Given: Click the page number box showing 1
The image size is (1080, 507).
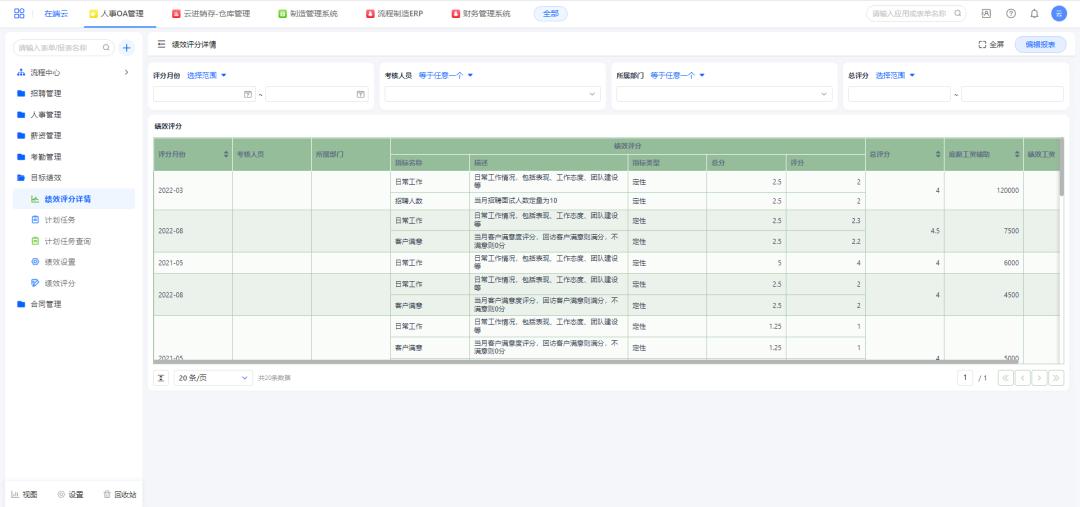Looking at the screenshot, I should (x=965, y=377).
